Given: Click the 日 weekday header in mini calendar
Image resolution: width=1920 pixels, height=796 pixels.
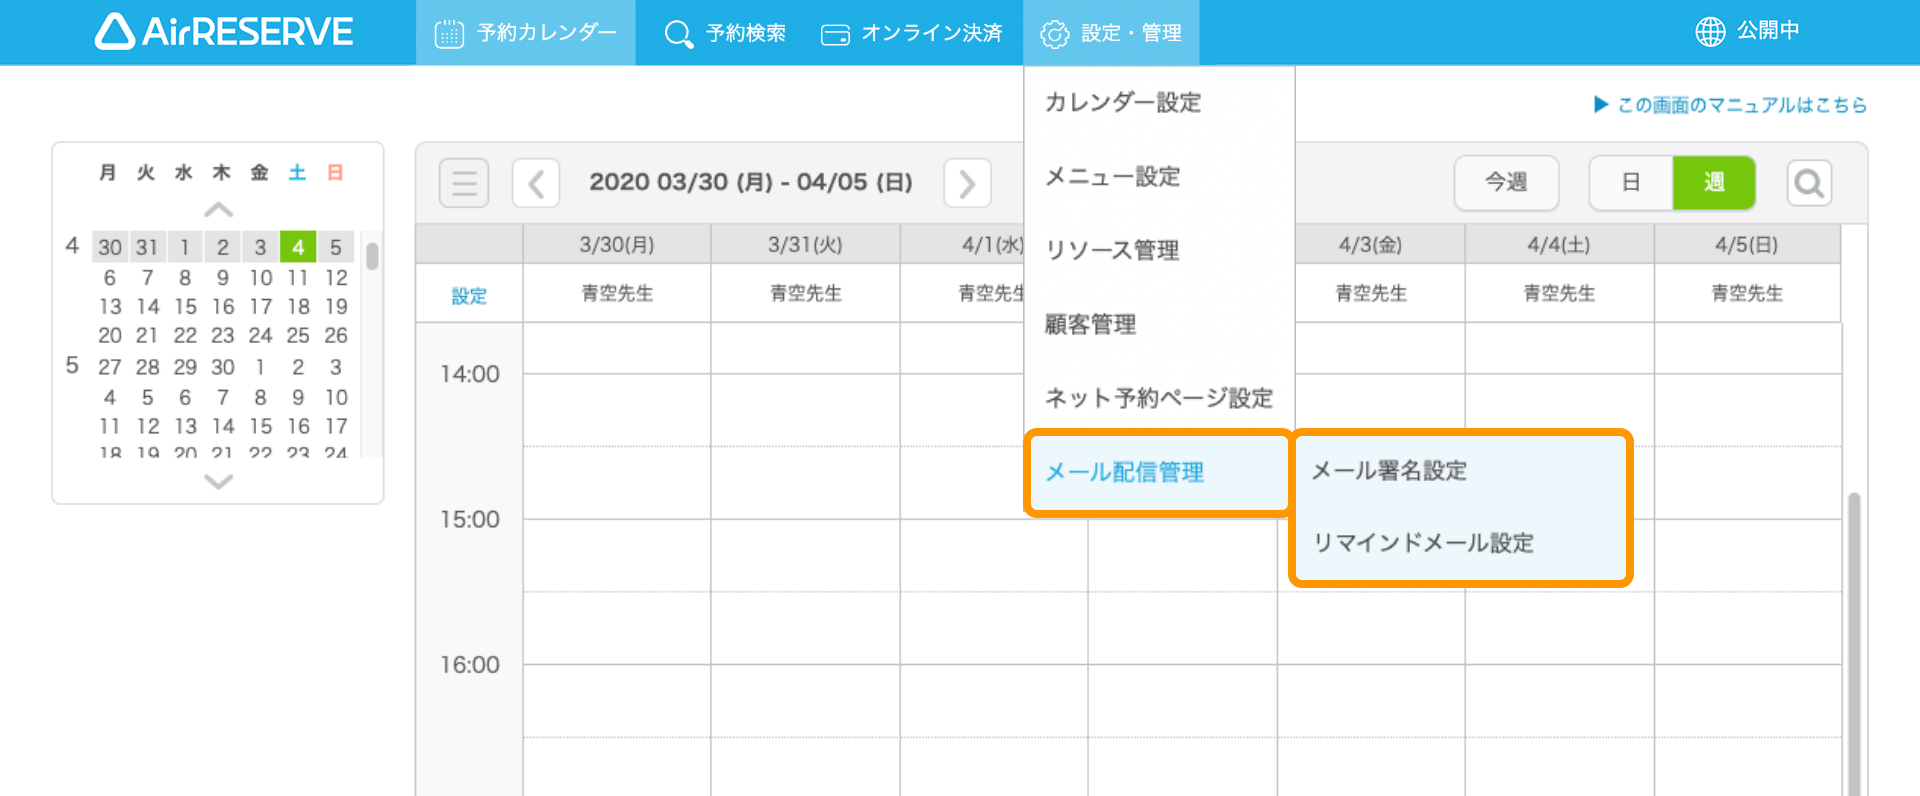Looking at the screenshot, I should click(x=335, y=173).
